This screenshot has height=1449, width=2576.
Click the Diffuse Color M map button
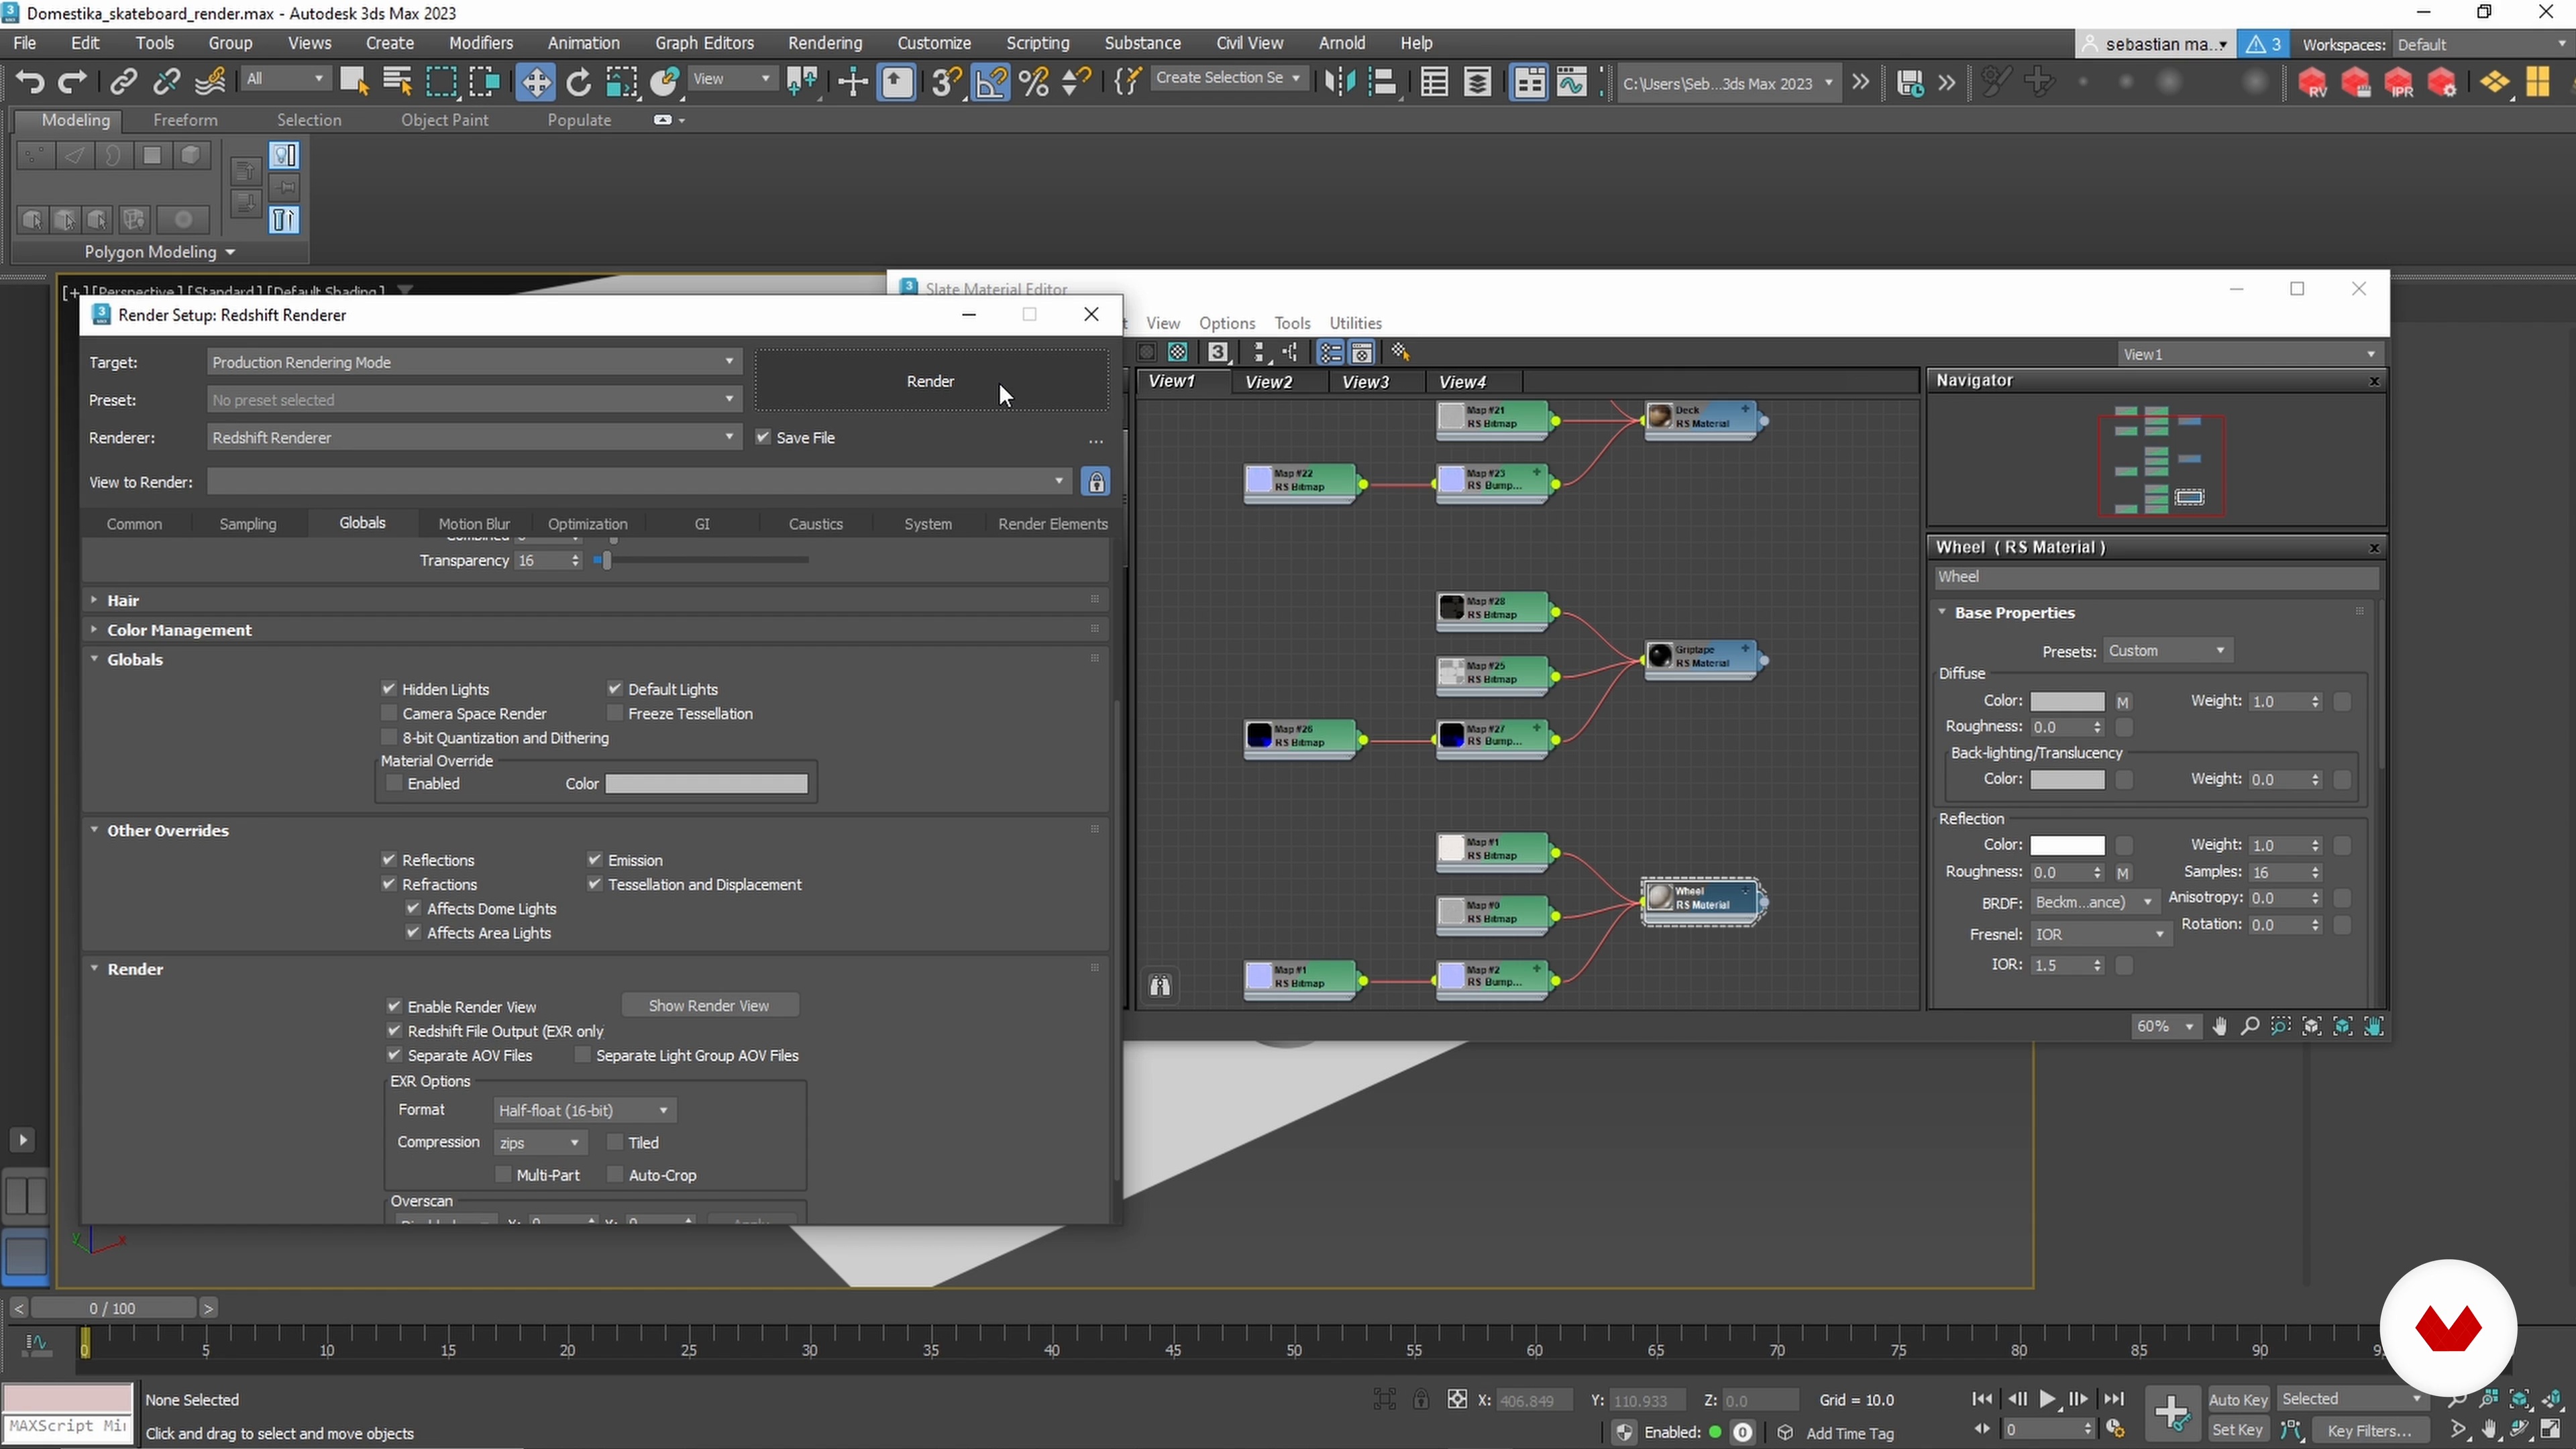2123,702
